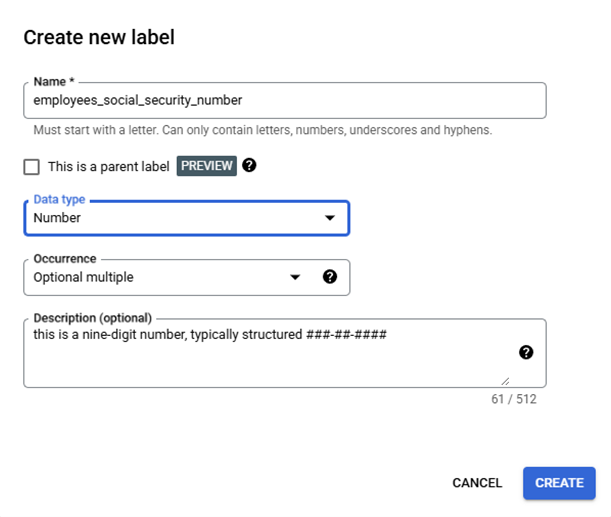Click the Description box resize handle
The height and width of the screenshot is (517, 611).
(504, 380)
